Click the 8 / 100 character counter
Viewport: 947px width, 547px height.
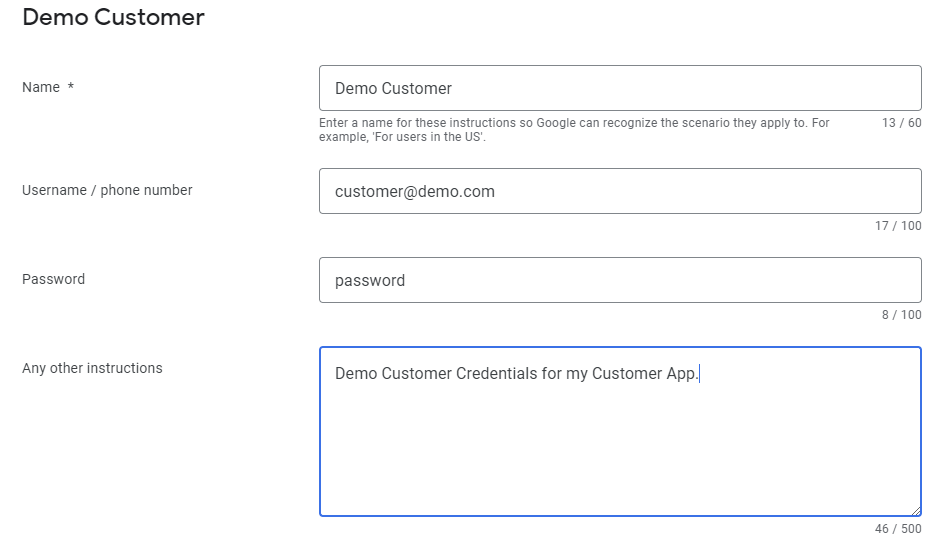pos(901,315)
